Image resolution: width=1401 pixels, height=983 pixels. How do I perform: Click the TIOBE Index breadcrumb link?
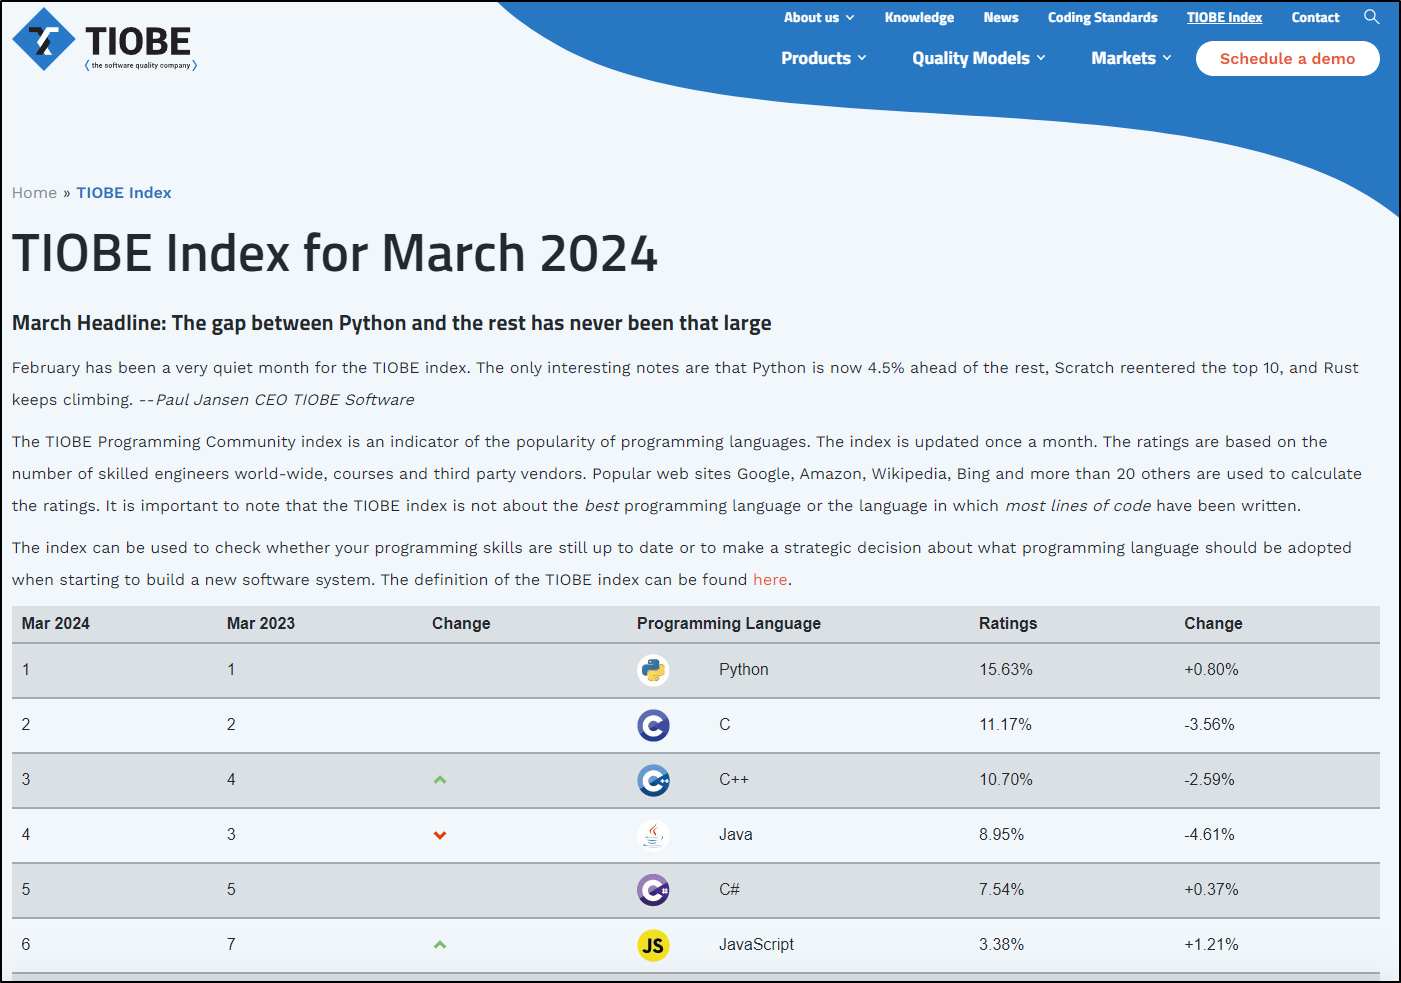point(124,193)
